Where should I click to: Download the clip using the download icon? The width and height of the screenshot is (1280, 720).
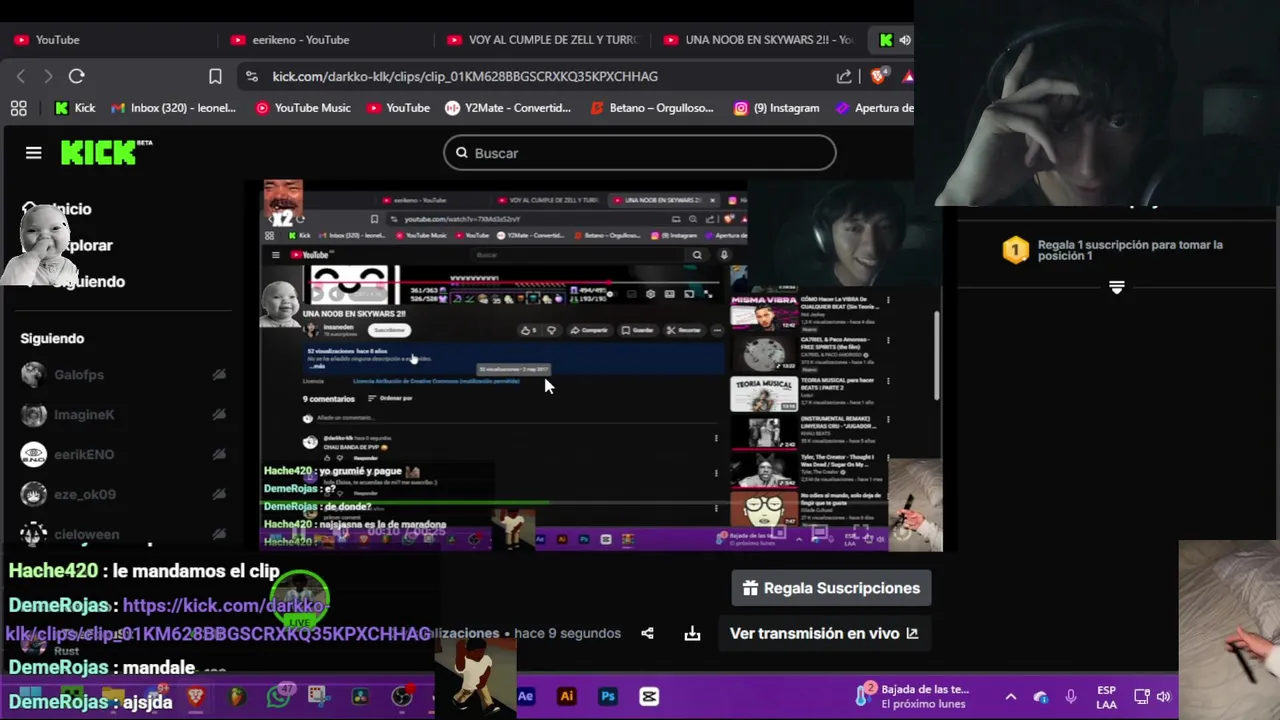coord(692,633)
